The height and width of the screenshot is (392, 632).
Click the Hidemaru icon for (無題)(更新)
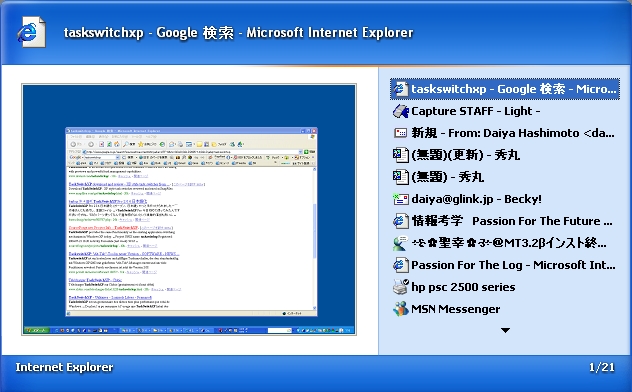coord(400,155)
